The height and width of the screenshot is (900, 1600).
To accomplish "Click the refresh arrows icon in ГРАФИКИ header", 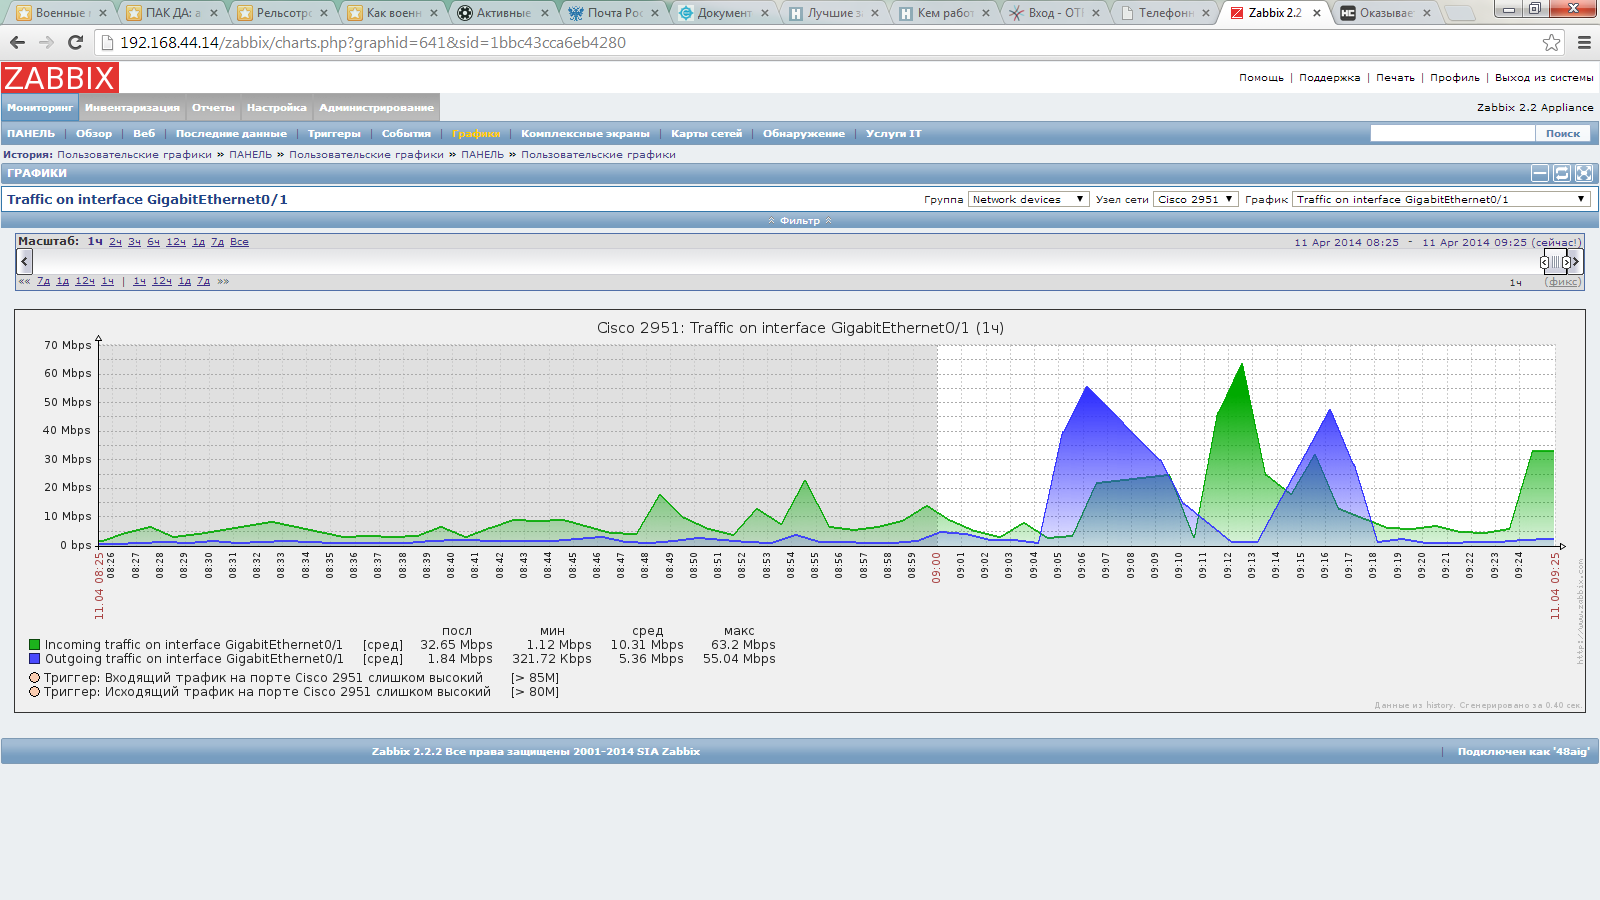I will pyautogui.click(x=1562, y=173).
